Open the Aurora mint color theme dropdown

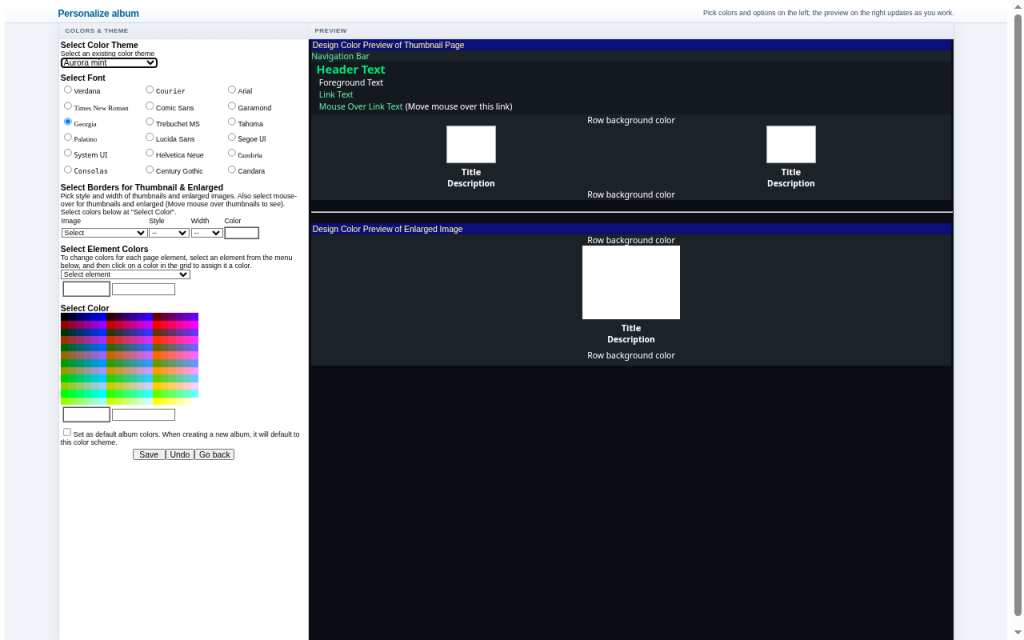tap(109, 63)
